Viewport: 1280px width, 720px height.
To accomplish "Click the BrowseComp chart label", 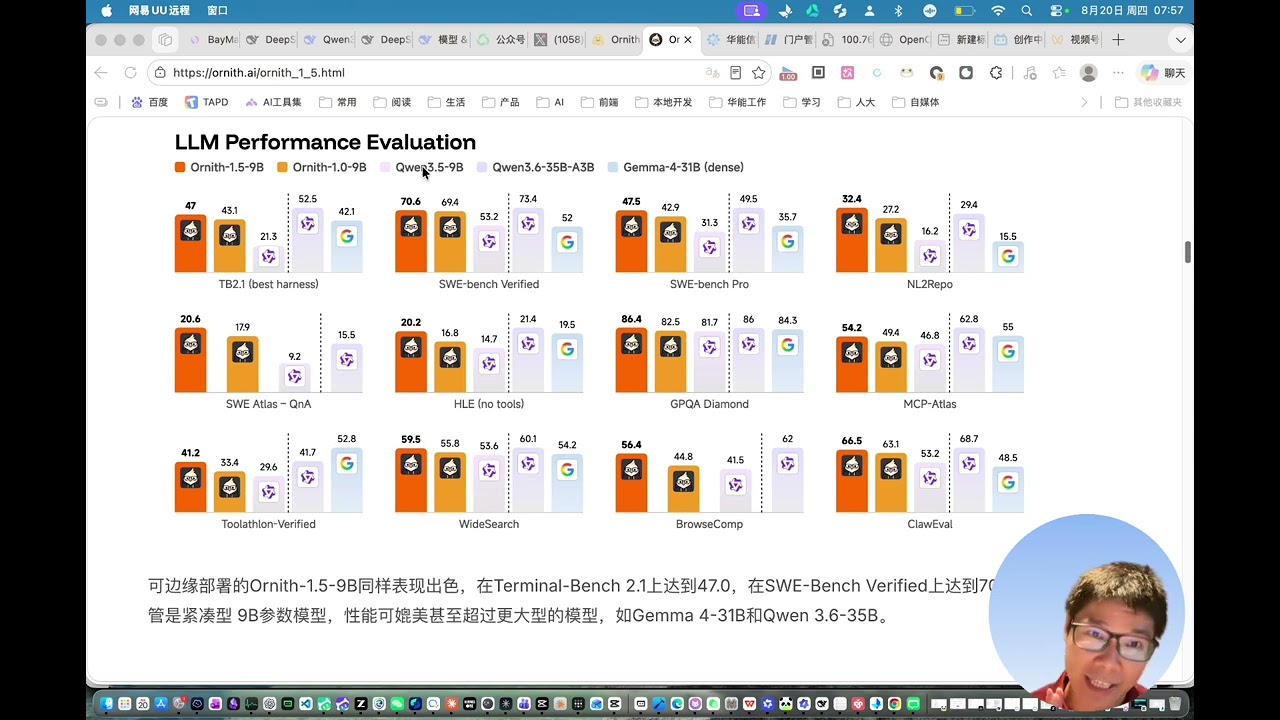I will [x=709, y=524].
